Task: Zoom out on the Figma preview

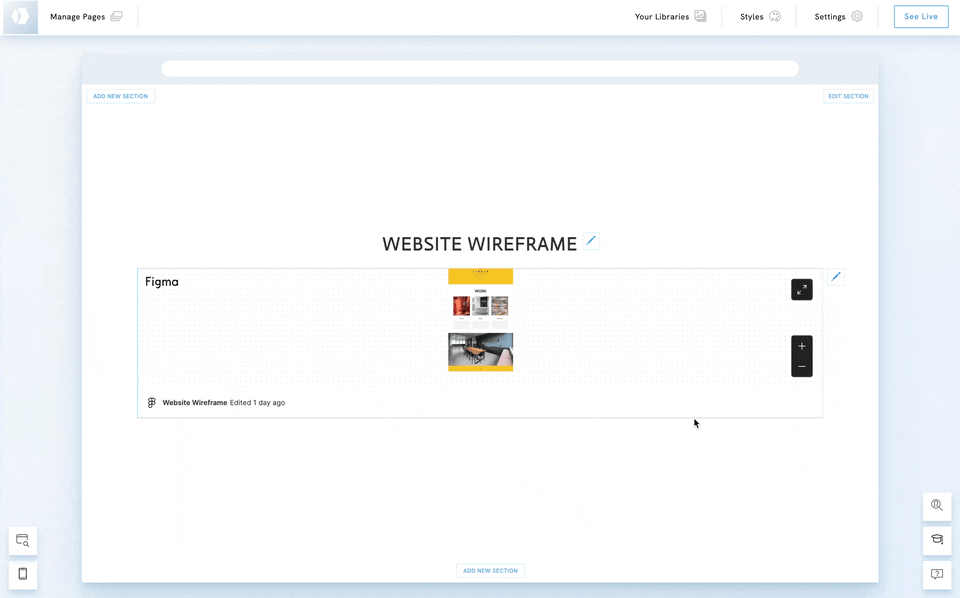Action: (x=802, y=367)
